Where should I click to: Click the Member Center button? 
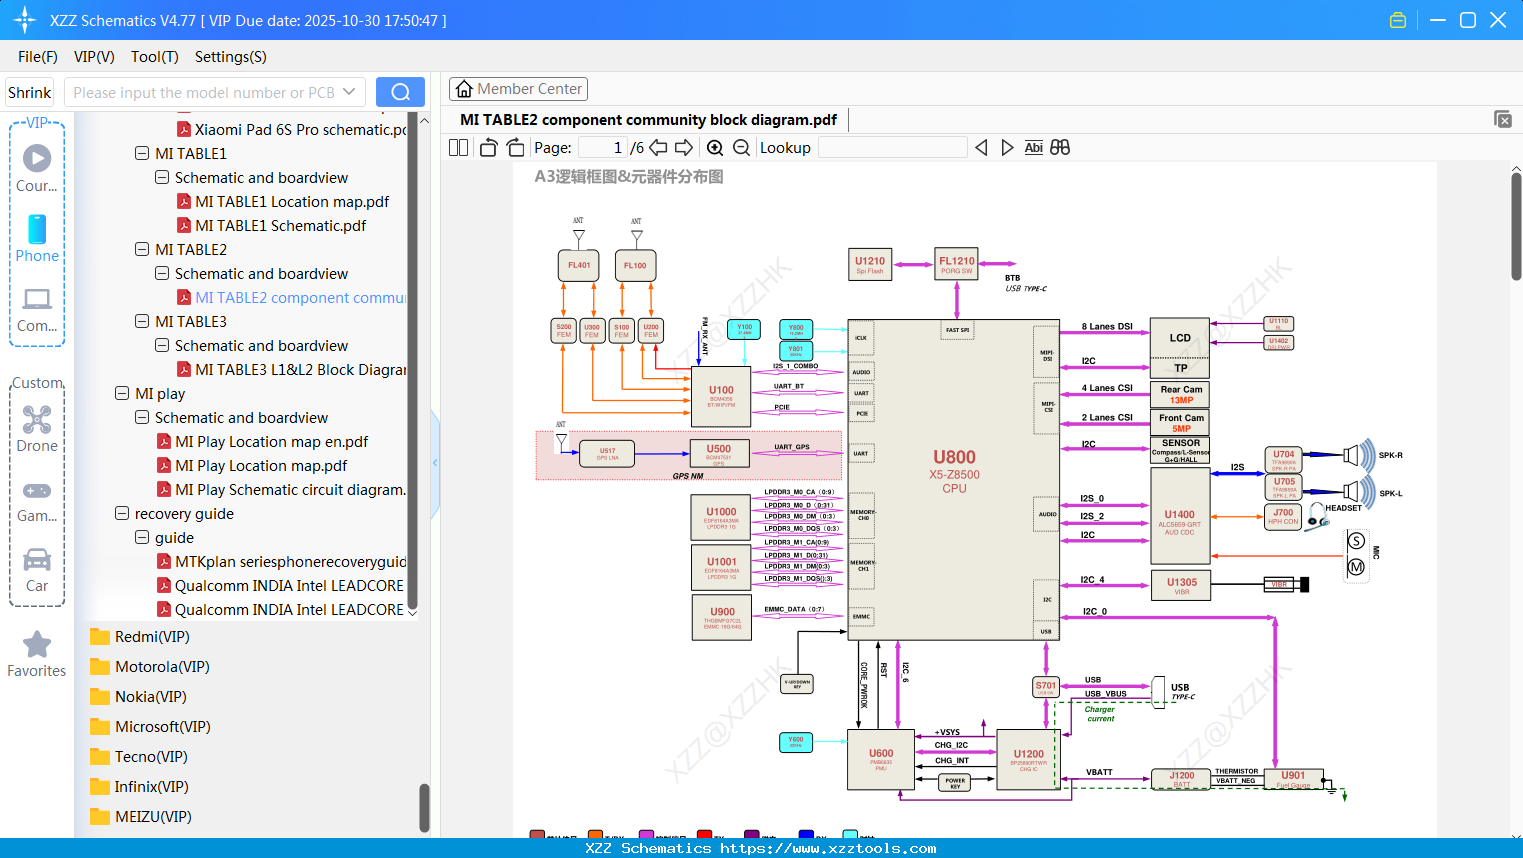[x=518, y=88]
